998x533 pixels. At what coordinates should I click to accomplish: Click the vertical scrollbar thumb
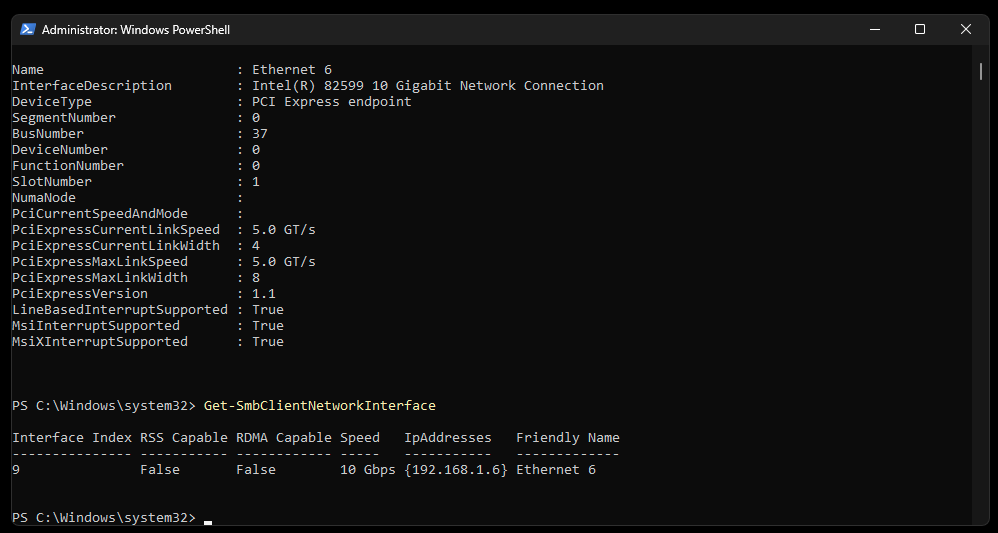pos(981,70)
